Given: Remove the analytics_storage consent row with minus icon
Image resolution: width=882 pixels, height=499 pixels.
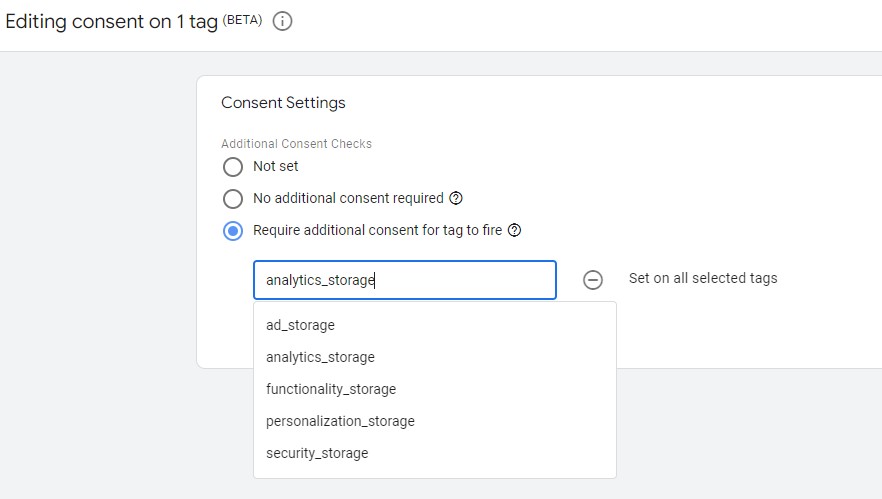Looking at the screenshot, I should tap(593, 280).
